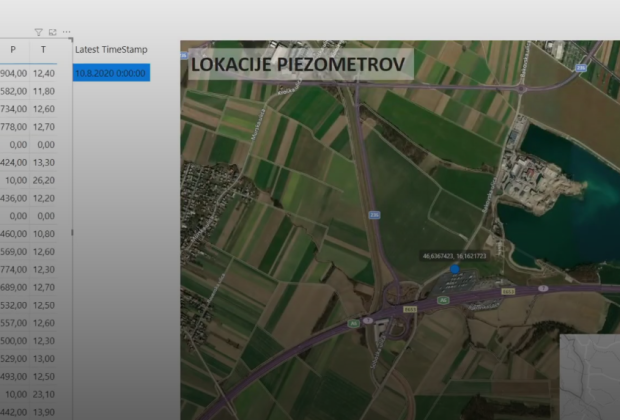Click the 230 road shield on the map
The height and width of the screenshot is (420, 620).
tap(375, 214)
